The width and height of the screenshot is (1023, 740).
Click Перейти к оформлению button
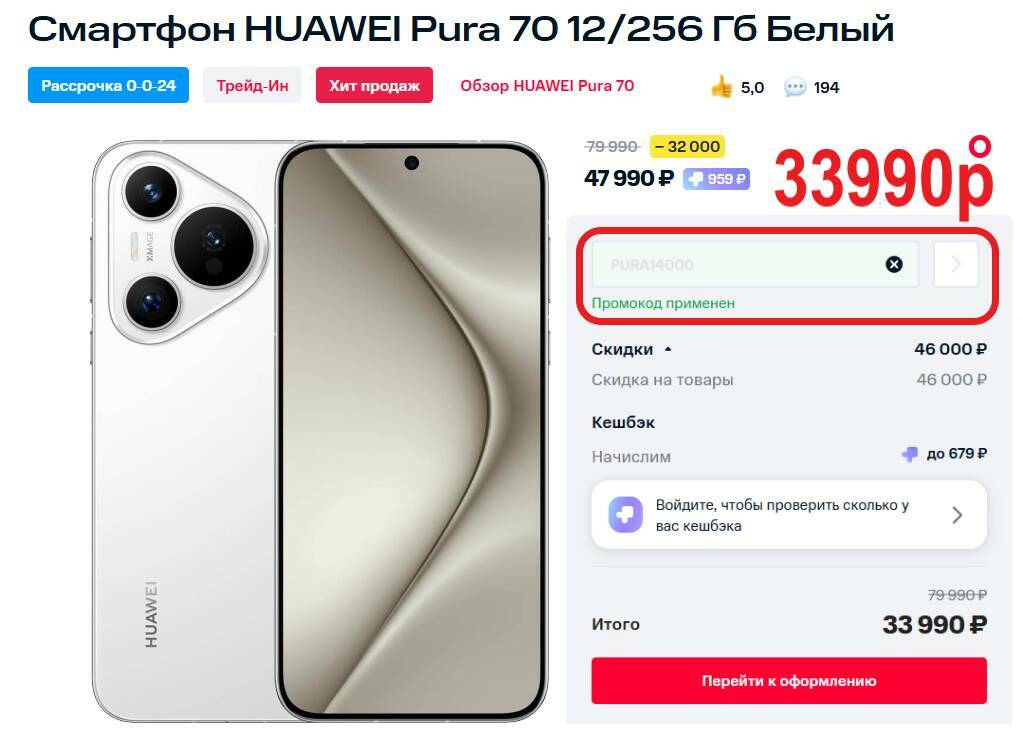click(x=789, y=681)
